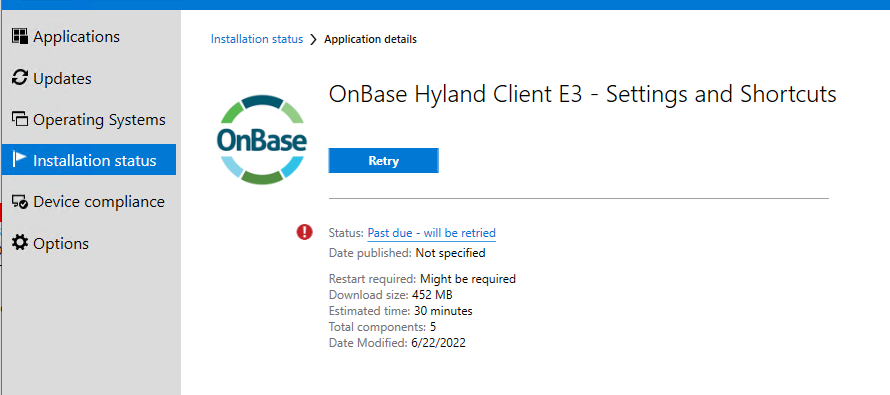Click the Operating Systems window icon
The image size is (890, 395).
(x=20, y=119)
